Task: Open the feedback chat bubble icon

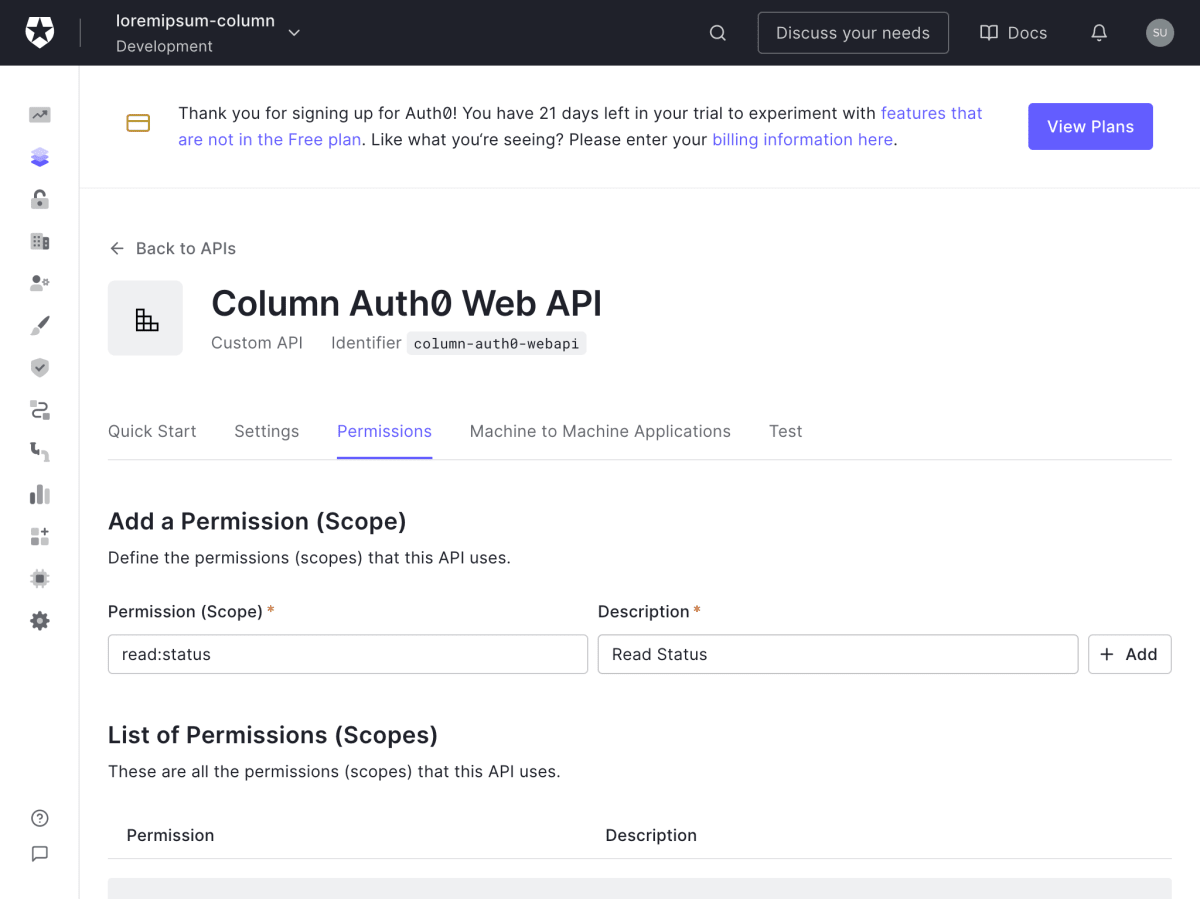Action: pos(40,854)
